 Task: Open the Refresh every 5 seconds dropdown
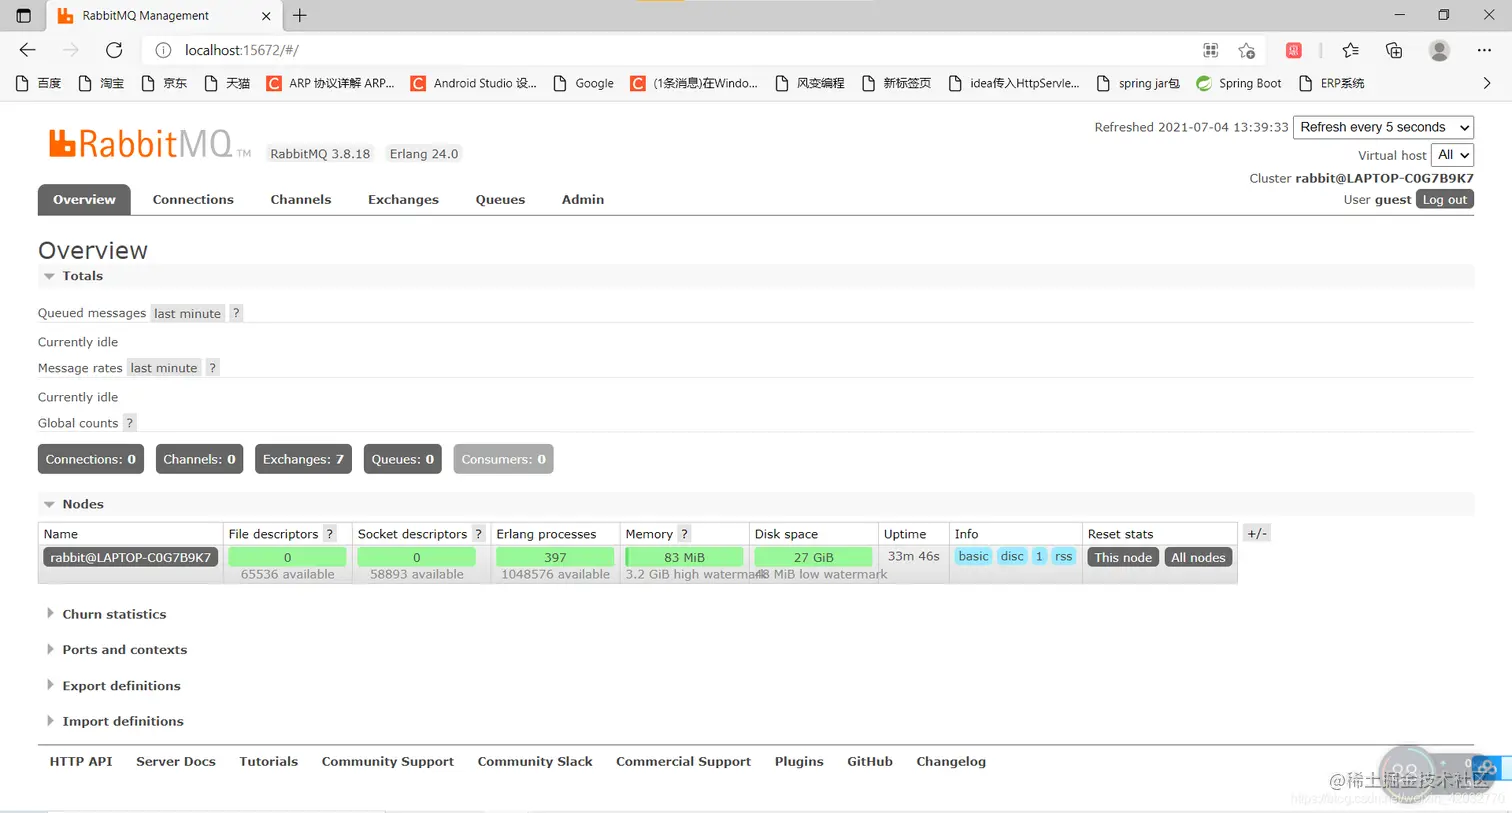click(x=1384, y=127)
